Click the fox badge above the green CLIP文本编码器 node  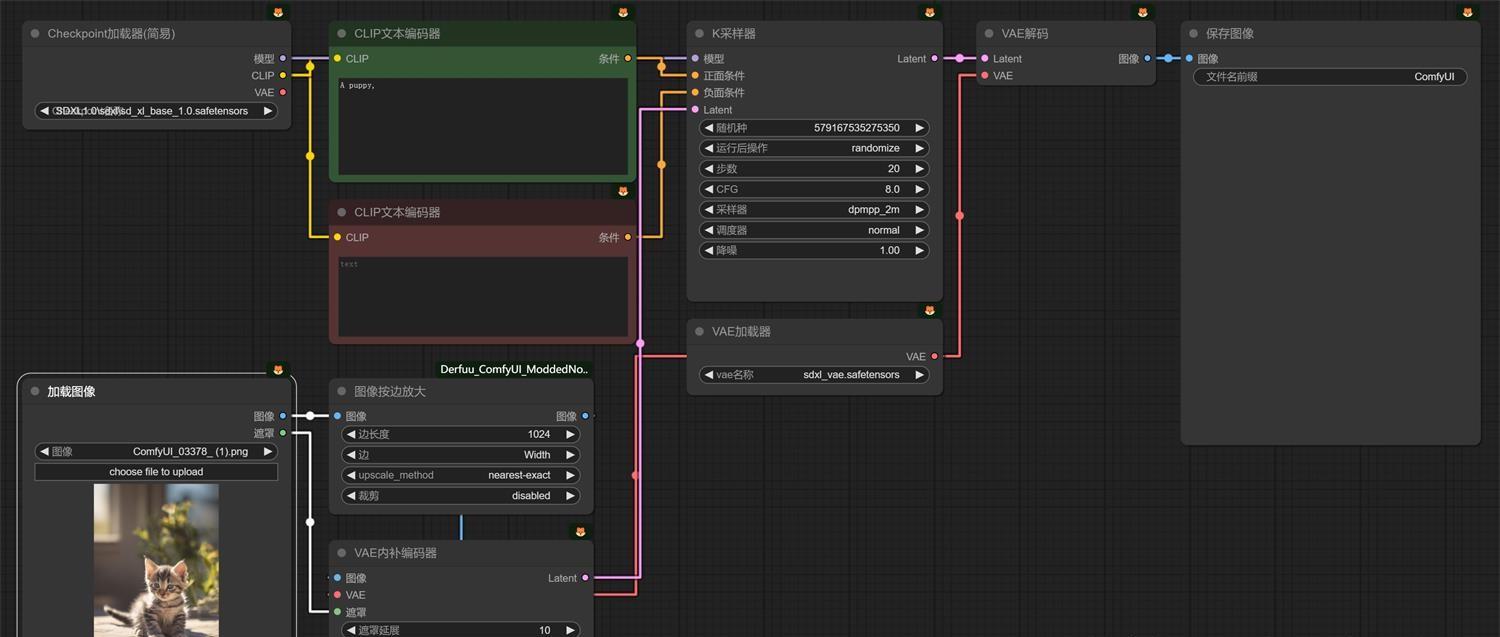[623, 12]
